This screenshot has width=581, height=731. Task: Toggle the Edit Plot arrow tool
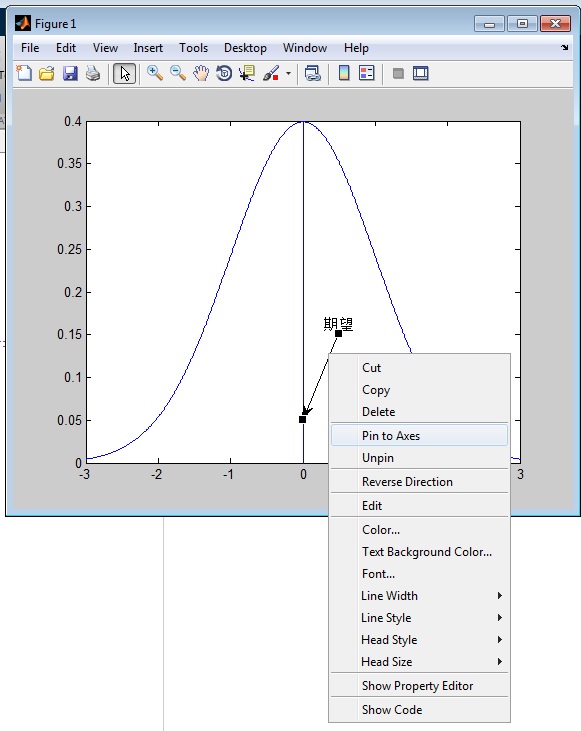click(124, 73)
